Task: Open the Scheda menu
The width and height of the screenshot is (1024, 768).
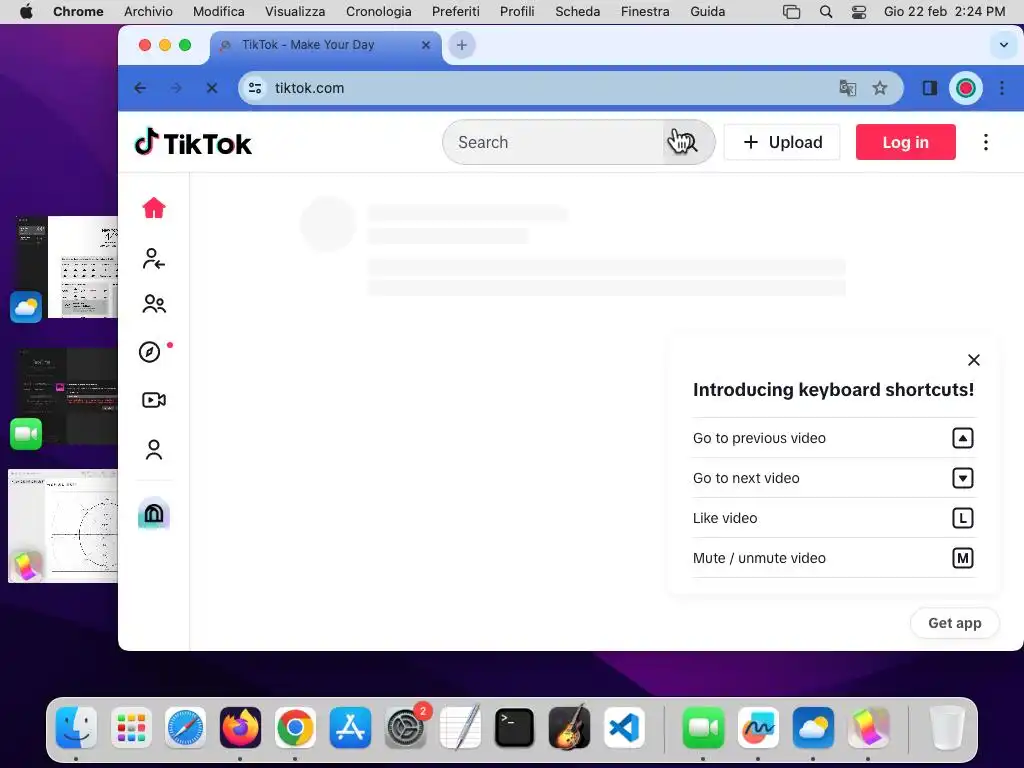Action: [x=577, y=11]
